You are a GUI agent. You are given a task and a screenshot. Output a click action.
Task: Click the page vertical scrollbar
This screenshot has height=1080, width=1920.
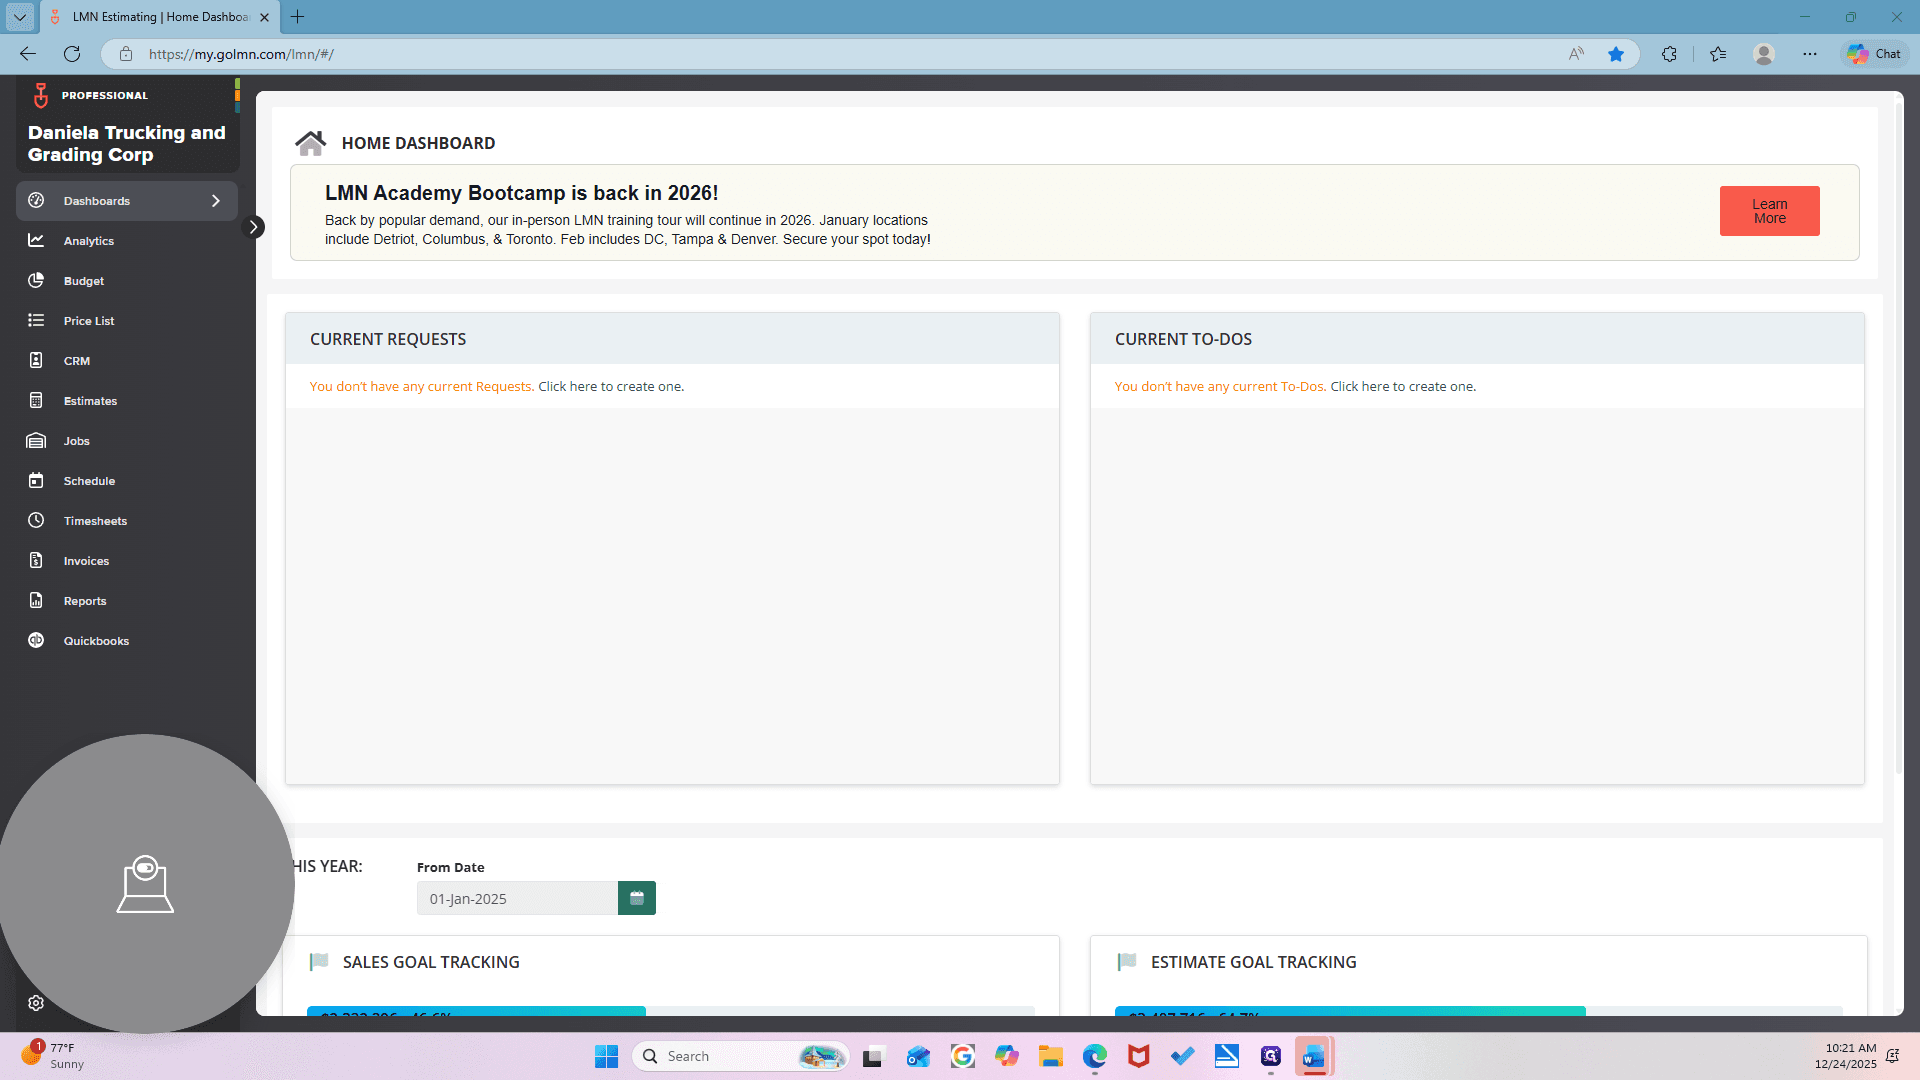pyautogui.click(x=1899, y=440)
